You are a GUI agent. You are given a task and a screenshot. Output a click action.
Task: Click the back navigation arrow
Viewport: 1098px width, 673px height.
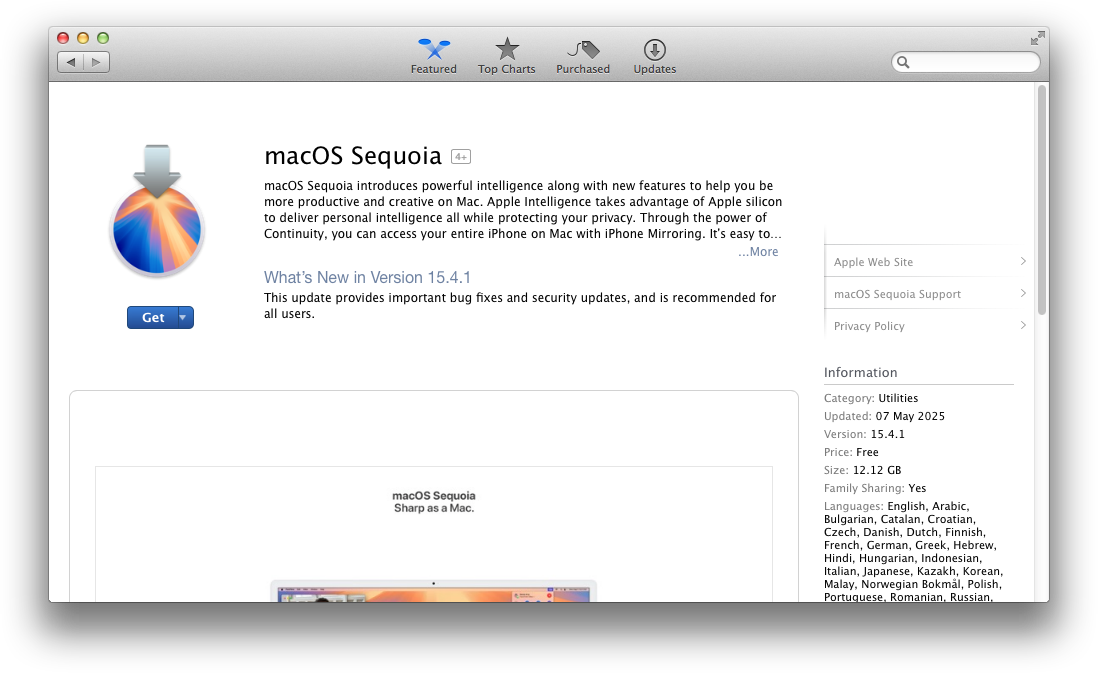click(71, 62)
